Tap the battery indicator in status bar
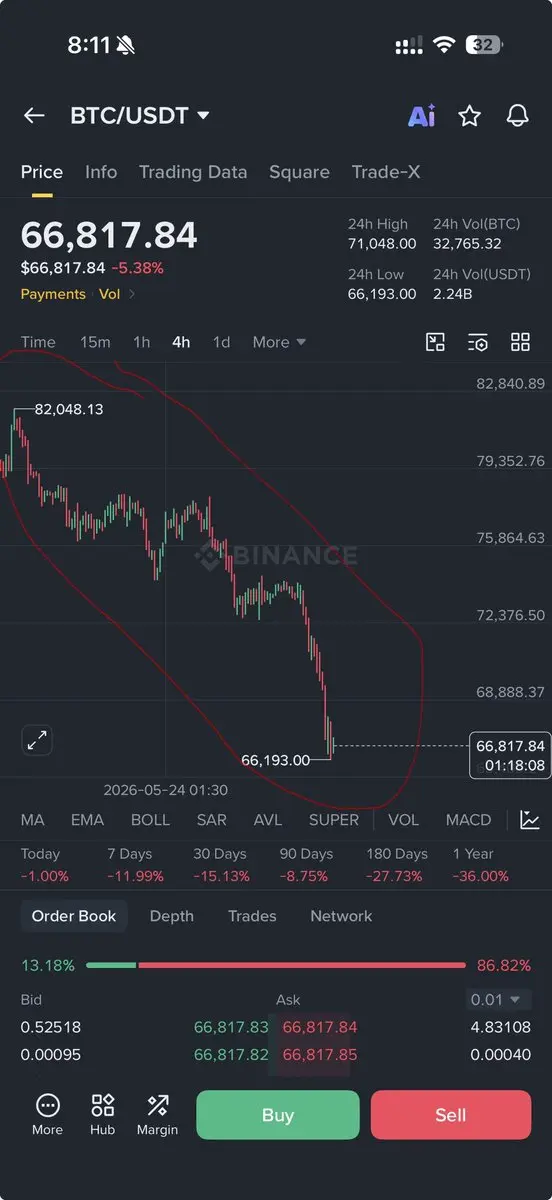 tap(485, 45)
